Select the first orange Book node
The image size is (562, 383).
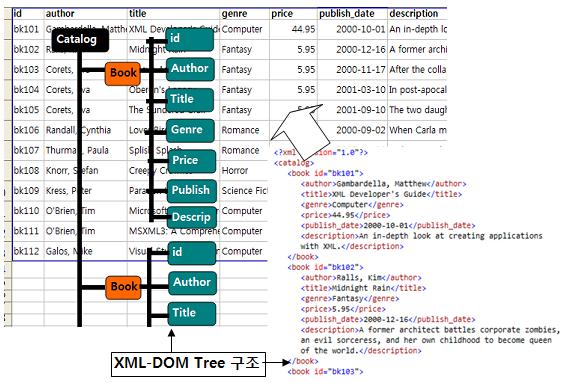[123, 74]
